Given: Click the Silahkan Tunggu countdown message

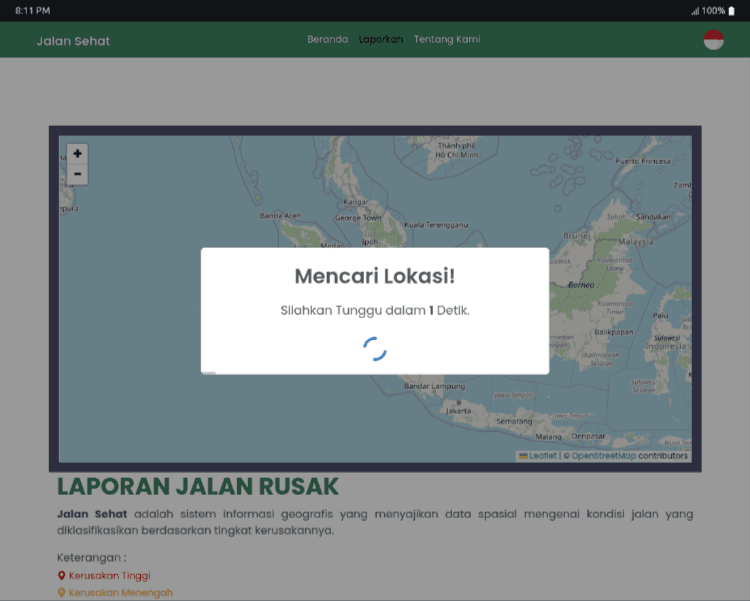Looking at the screenshot, I should tap(375, 311).
